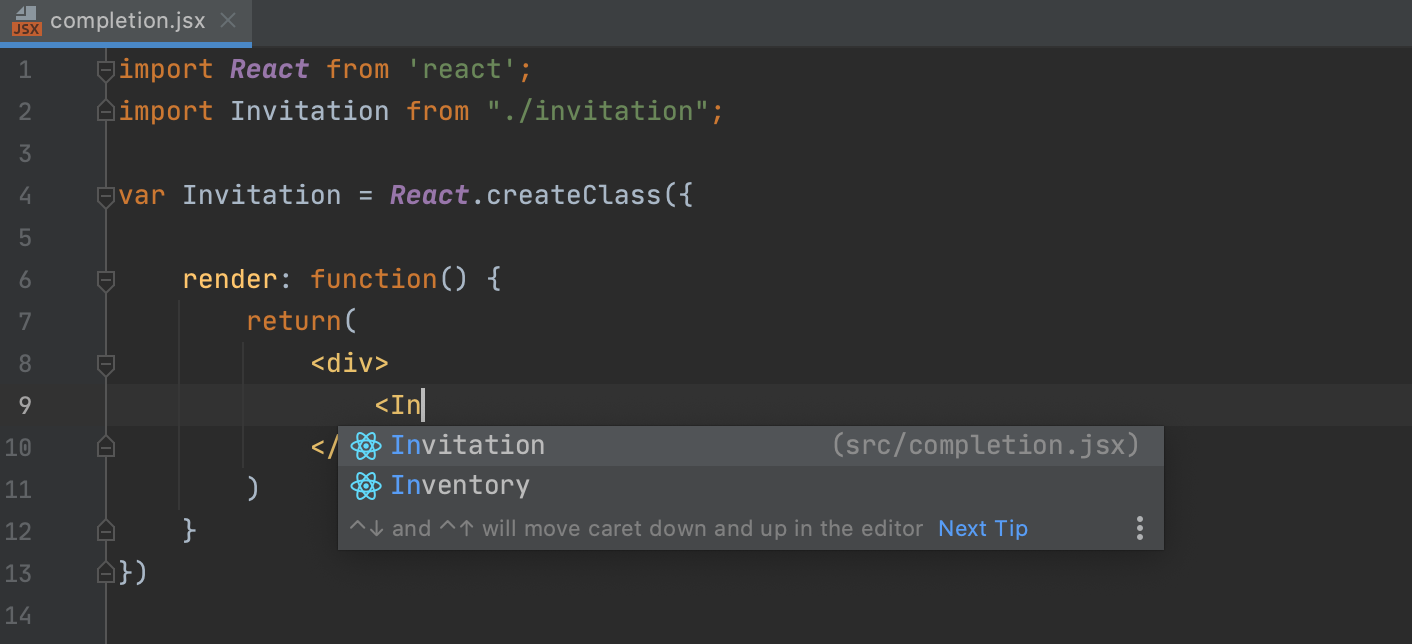Screen dimensions: 1412x644
Task: Click the React icon next to Inventory suggestion
Action: pyautogui.click(x=366, y=486)
